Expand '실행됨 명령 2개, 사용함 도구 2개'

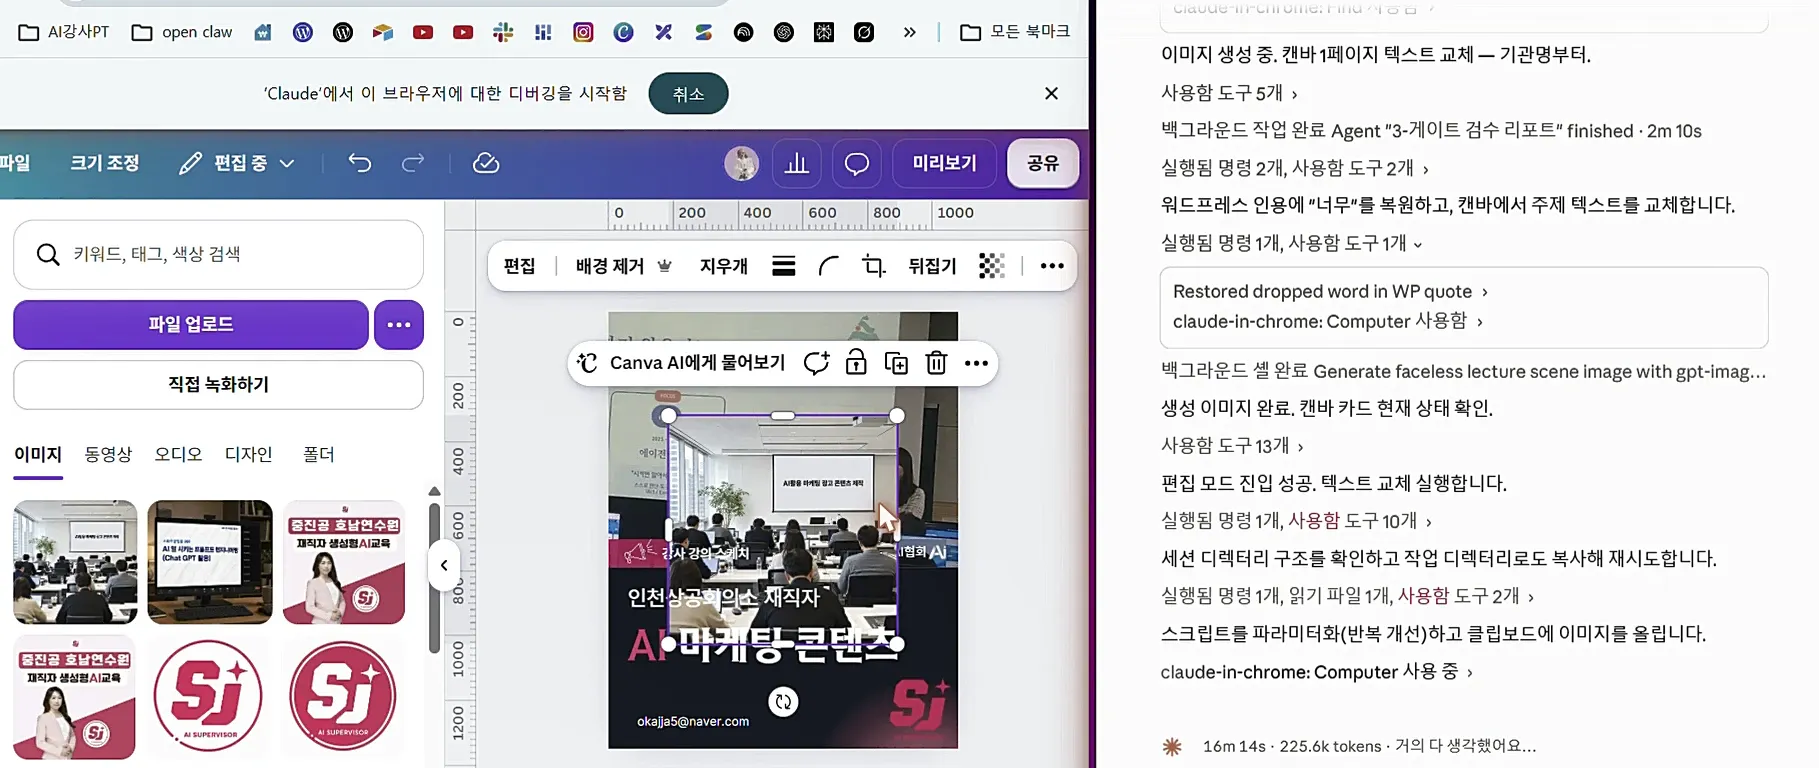point(1295,168)
